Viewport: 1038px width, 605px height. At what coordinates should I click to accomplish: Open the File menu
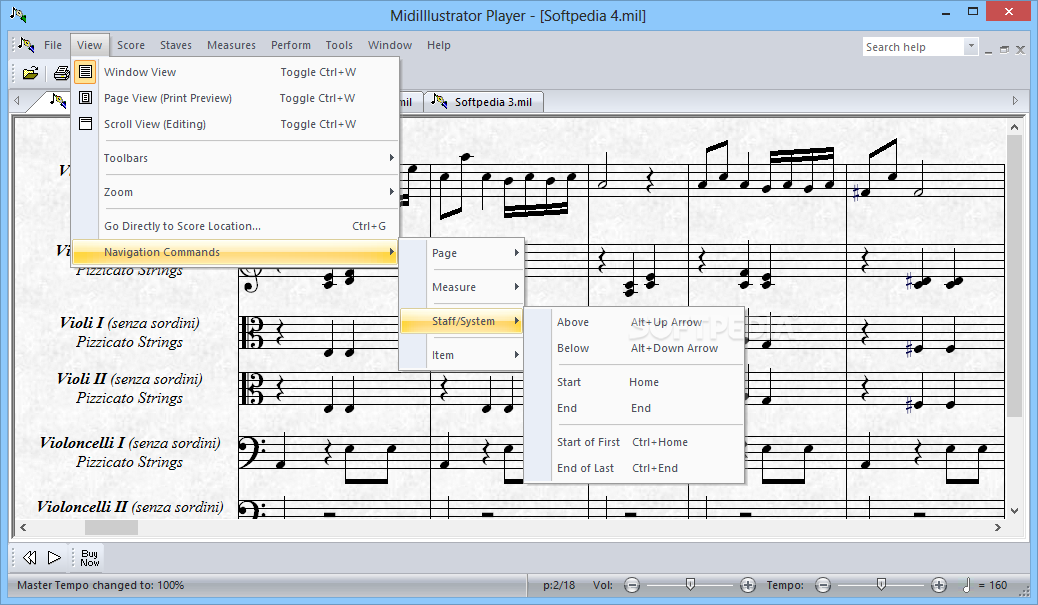[53, 45]
